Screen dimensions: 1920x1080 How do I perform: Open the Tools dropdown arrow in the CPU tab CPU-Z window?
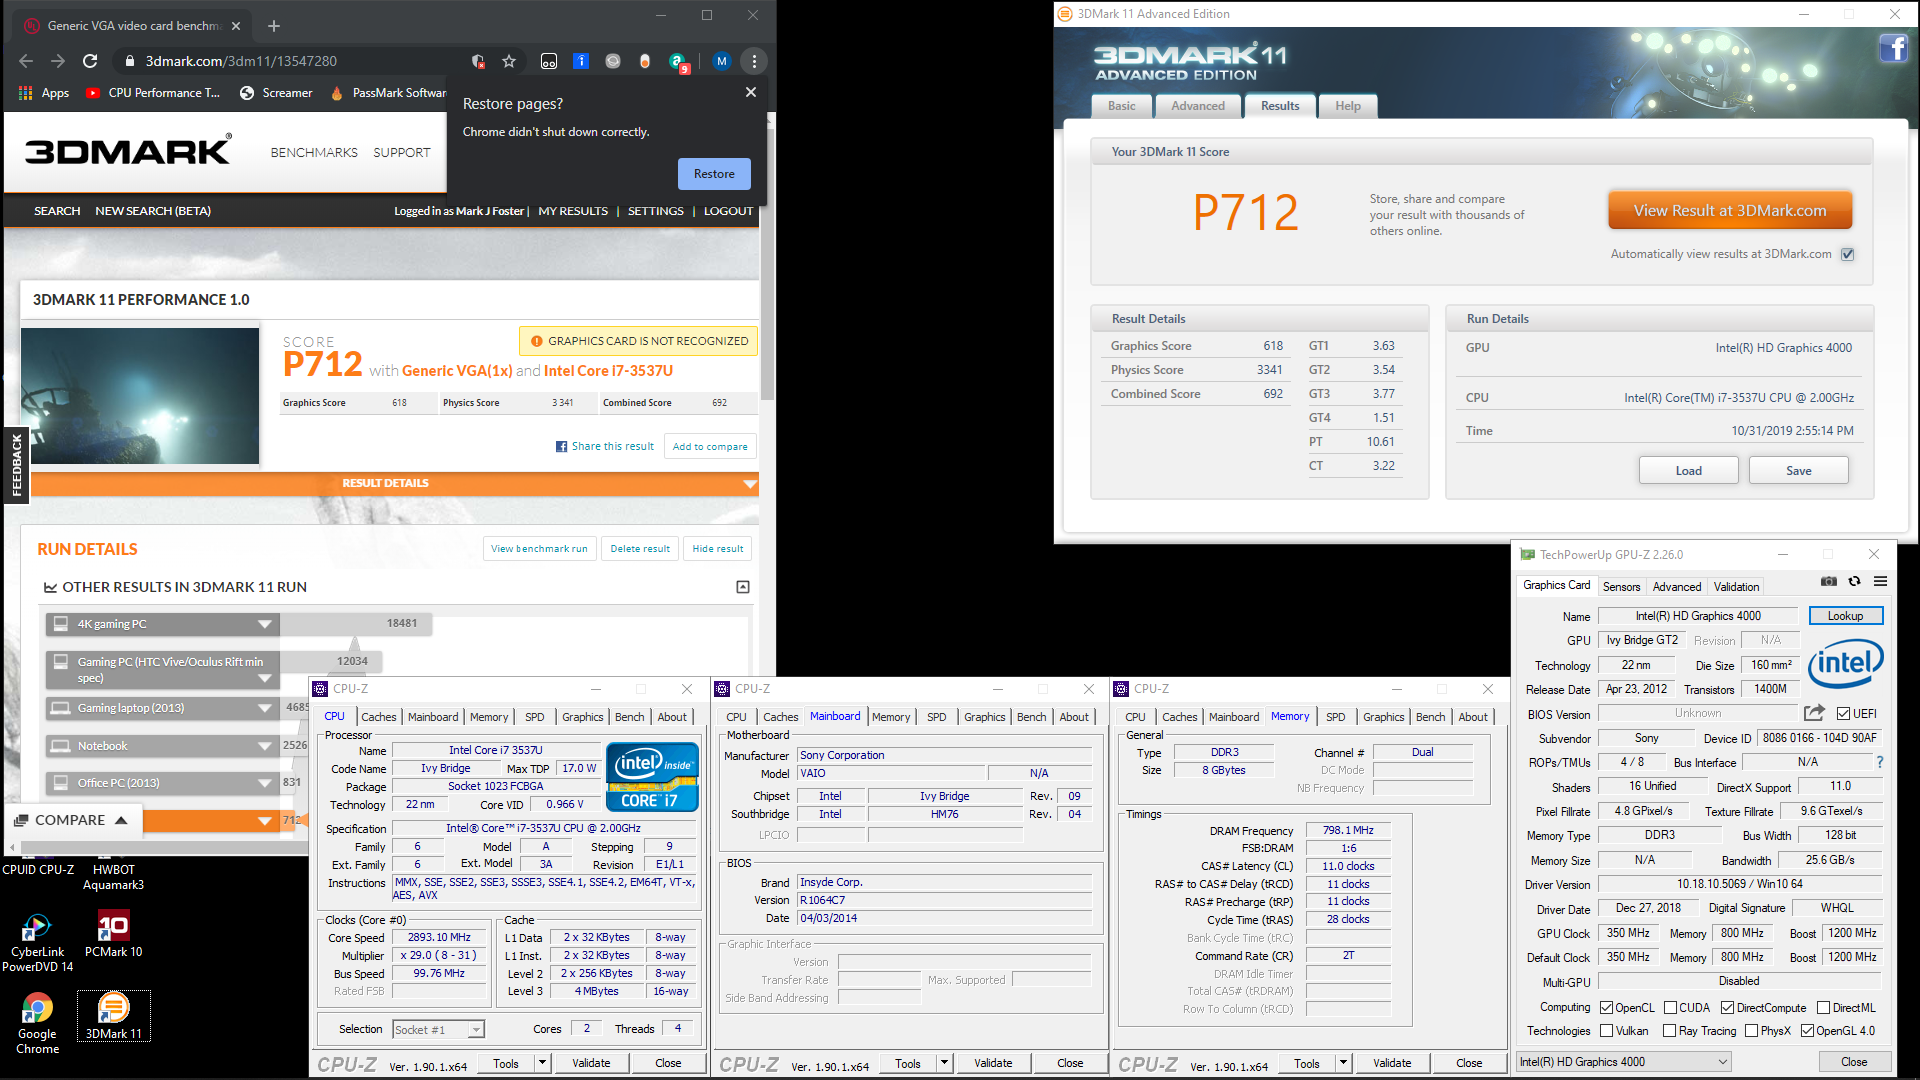tap(542, 1063)
